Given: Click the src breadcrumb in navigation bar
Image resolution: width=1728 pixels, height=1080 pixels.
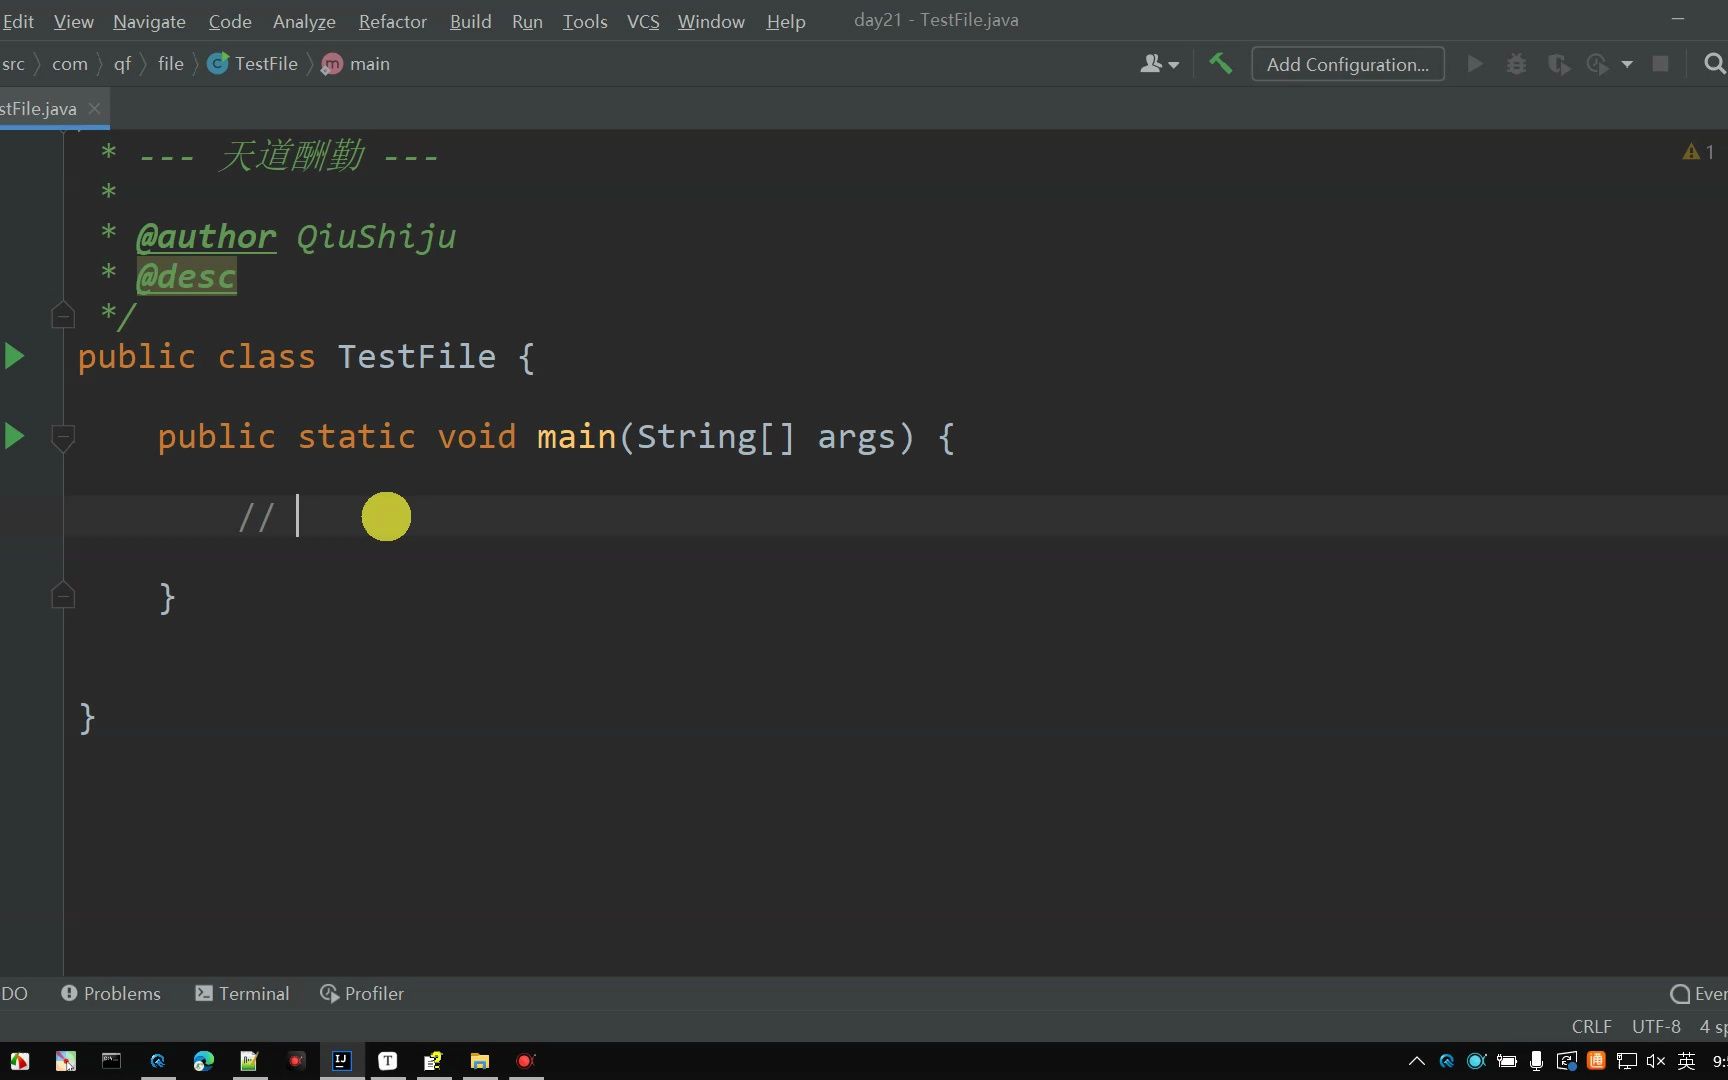Looking at the screenshot, I should [x=13, y=64].
